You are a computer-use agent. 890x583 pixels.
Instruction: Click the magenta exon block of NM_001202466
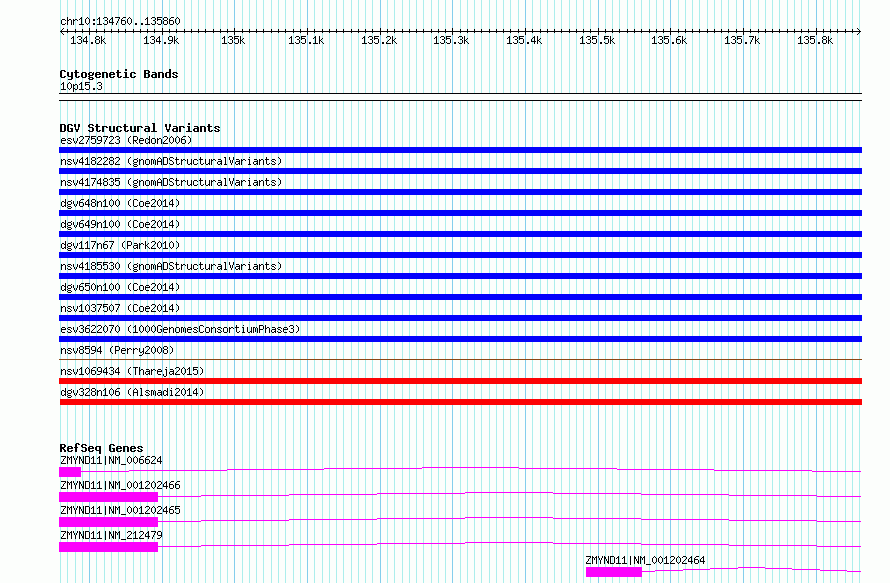(108, 497)
